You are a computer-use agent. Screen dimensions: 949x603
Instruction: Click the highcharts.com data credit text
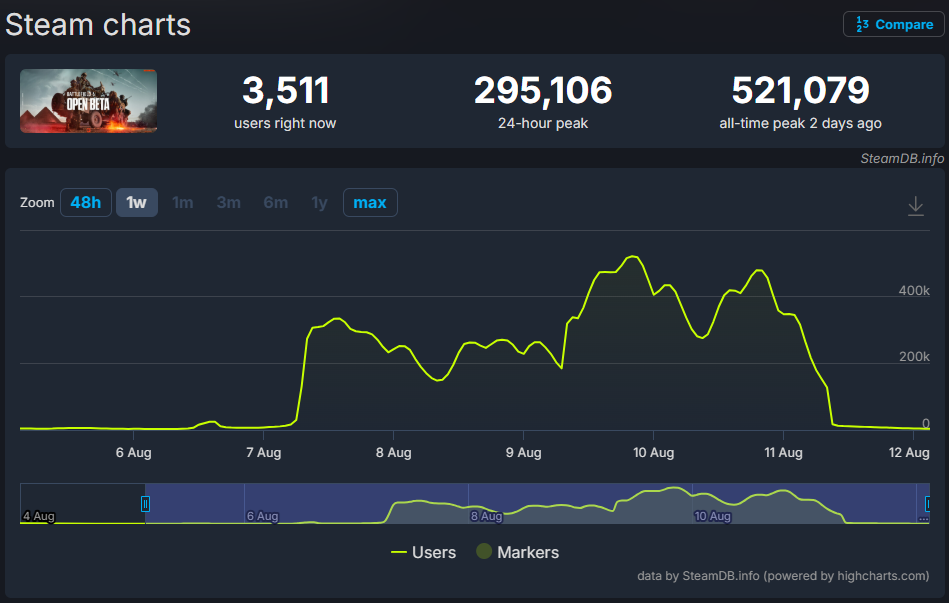pos(783,576)
